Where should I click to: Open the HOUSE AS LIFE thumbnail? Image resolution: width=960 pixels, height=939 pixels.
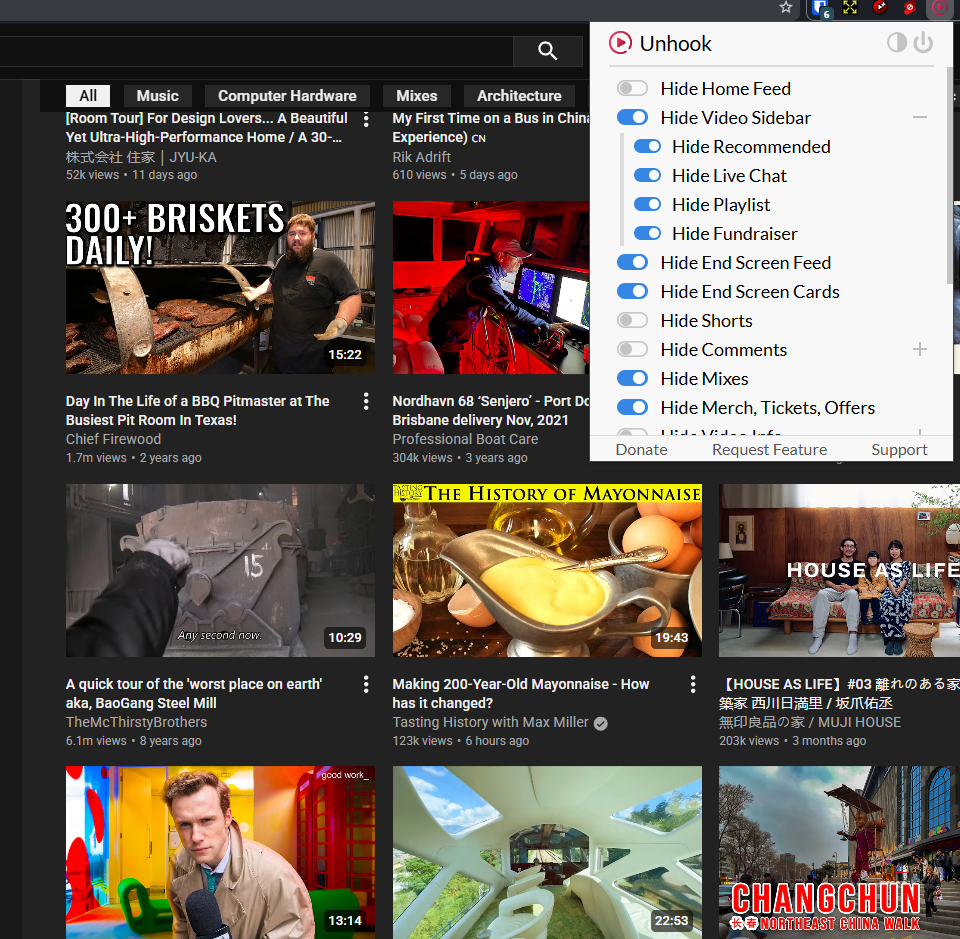pos(839,570)
